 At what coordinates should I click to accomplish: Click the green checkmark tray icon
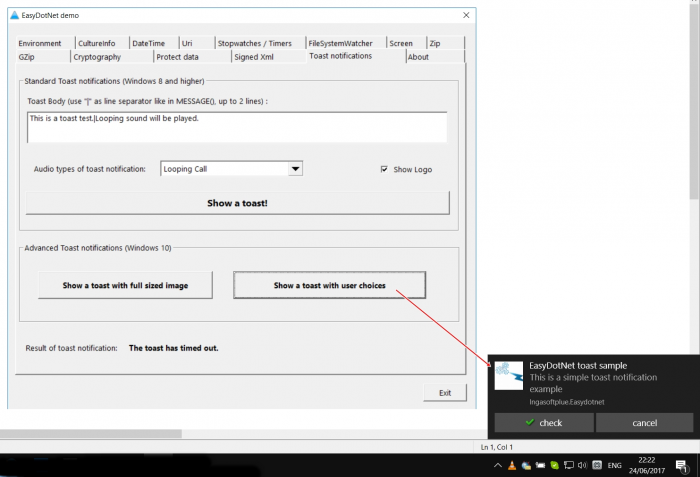point(554,465)
